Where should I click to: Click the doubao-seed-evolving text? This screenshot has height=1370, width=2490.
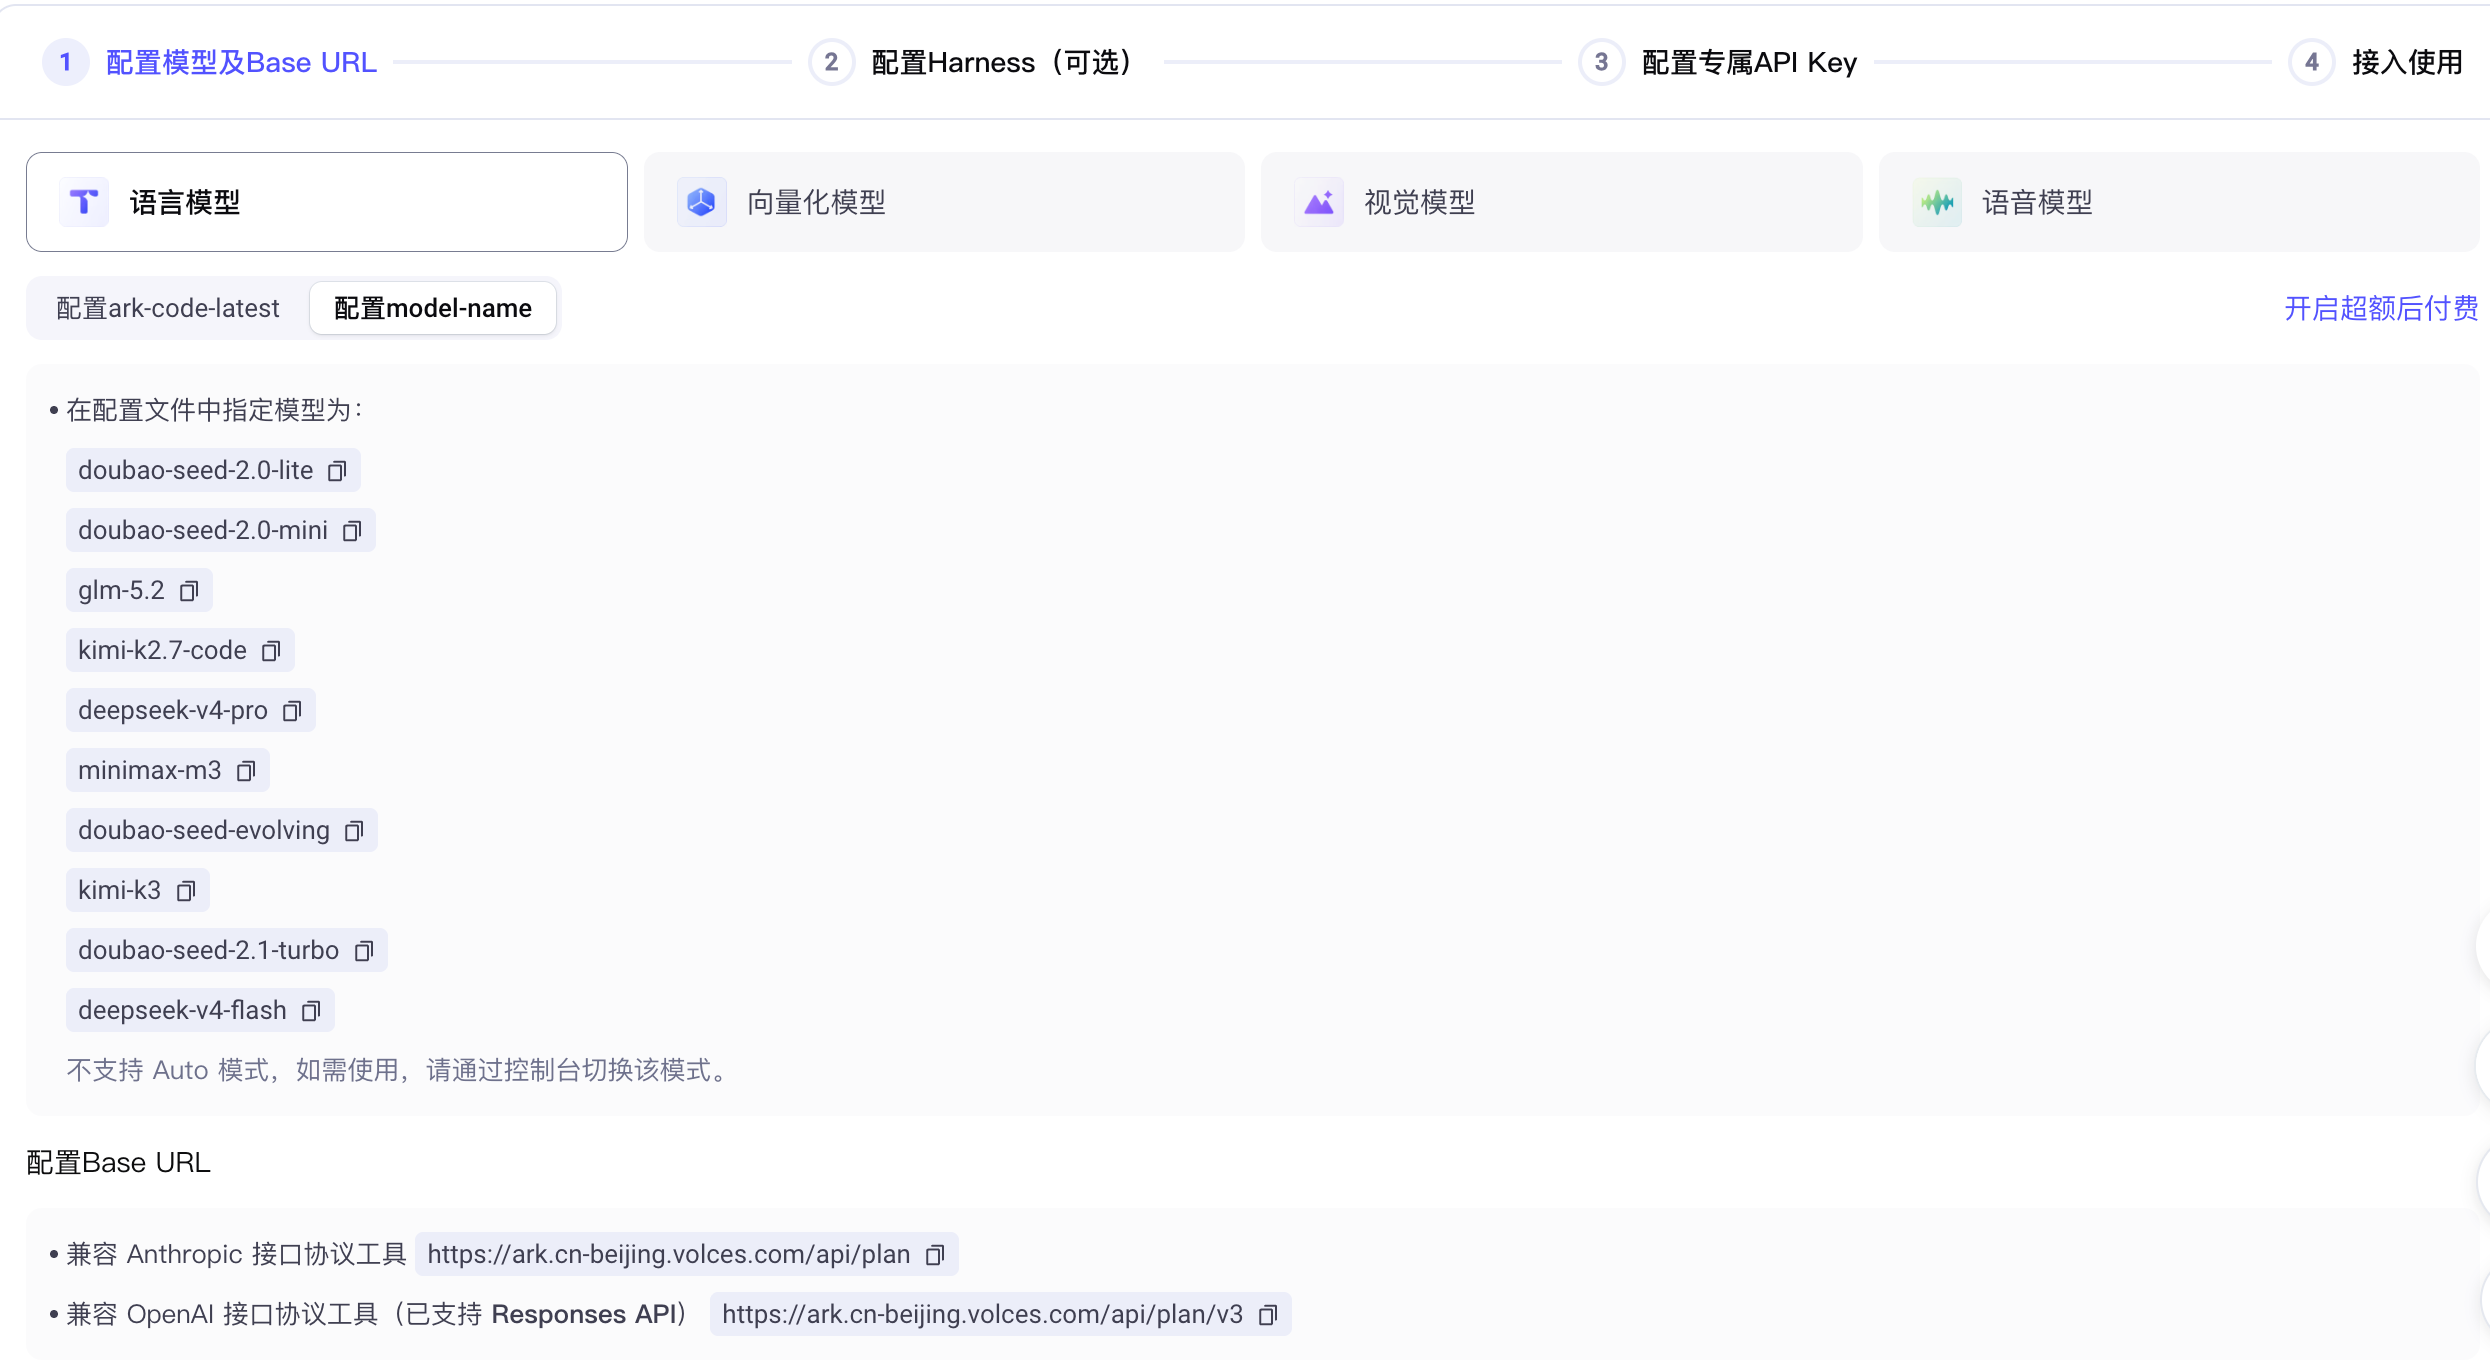tap(204, 830)
